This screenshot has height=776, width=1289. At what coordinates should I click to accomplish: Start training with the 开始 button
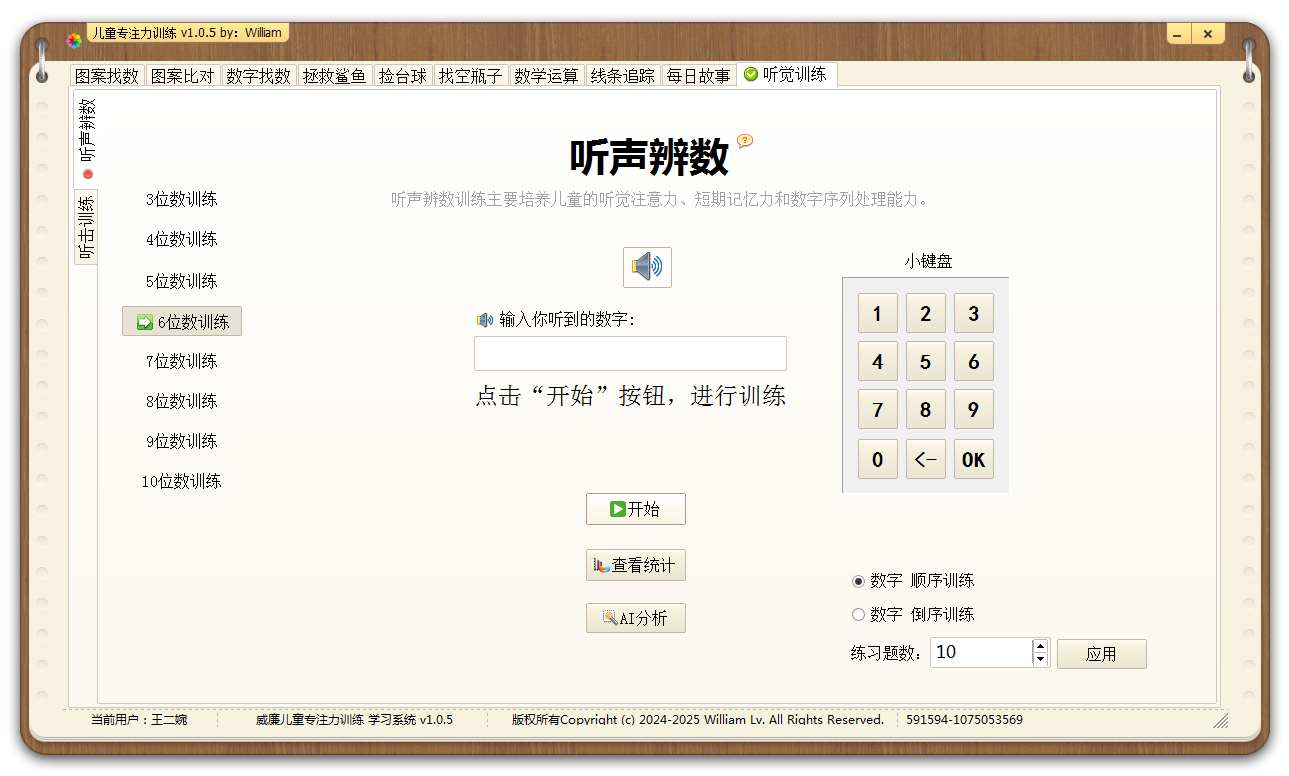click(636, 509)
